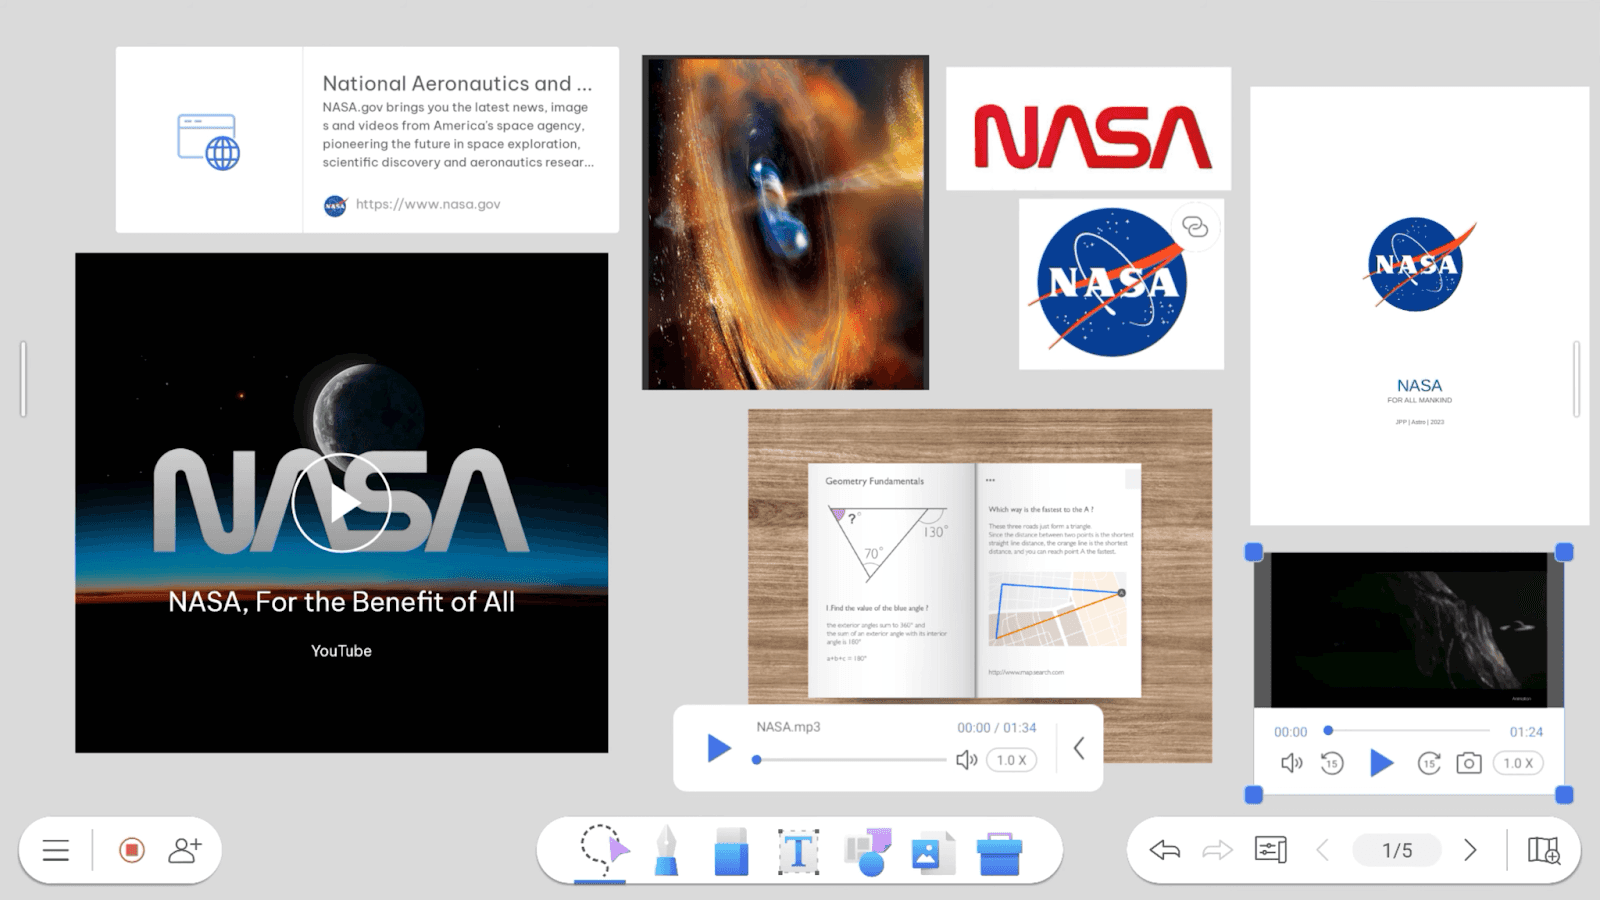Redo the last action
The height and width of the screenshot is (900, 1600).
tap(1217, 850)
